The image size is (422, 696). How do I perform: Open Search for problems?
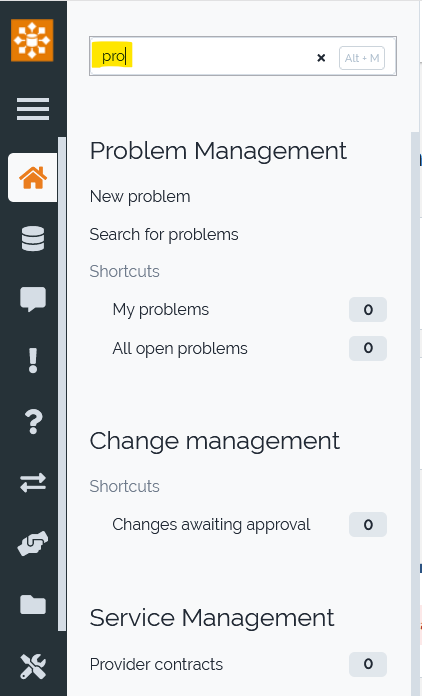point(164,234)
